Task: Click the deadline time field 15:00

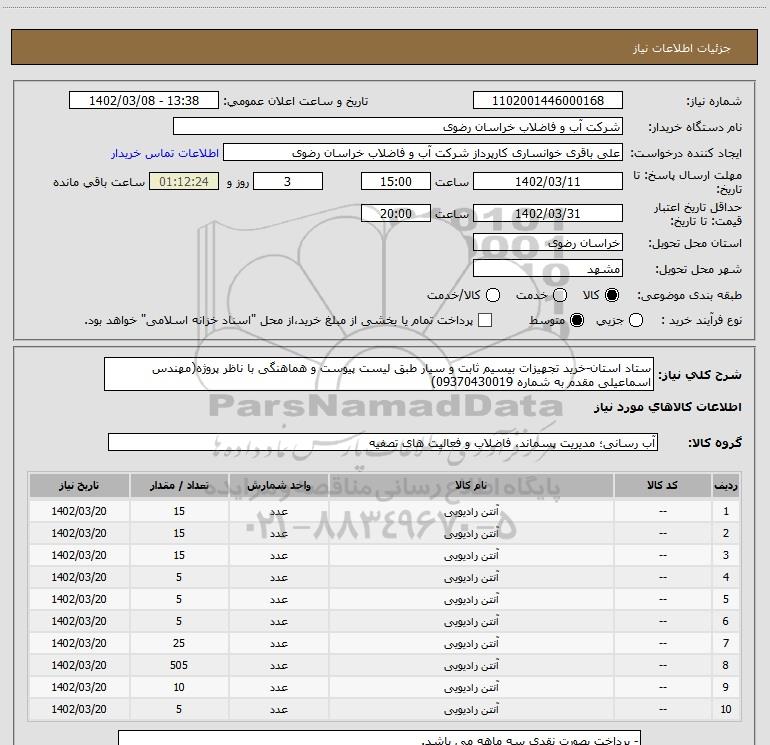Action: point(396,181)
